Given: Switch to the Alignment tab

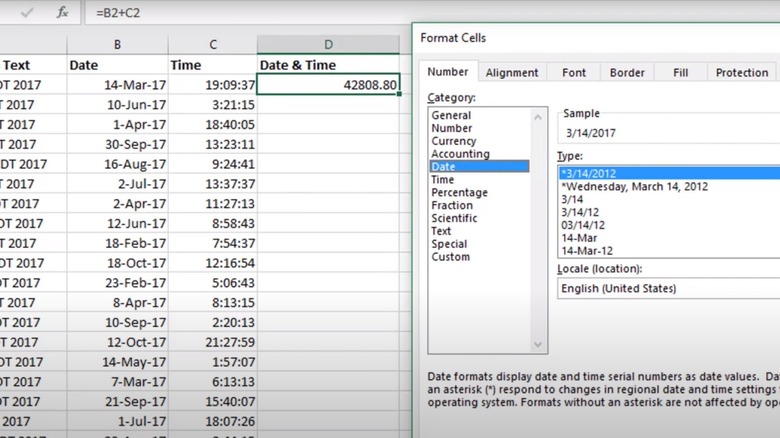Looking at the screenshot, I should click(x=512, y=72).
